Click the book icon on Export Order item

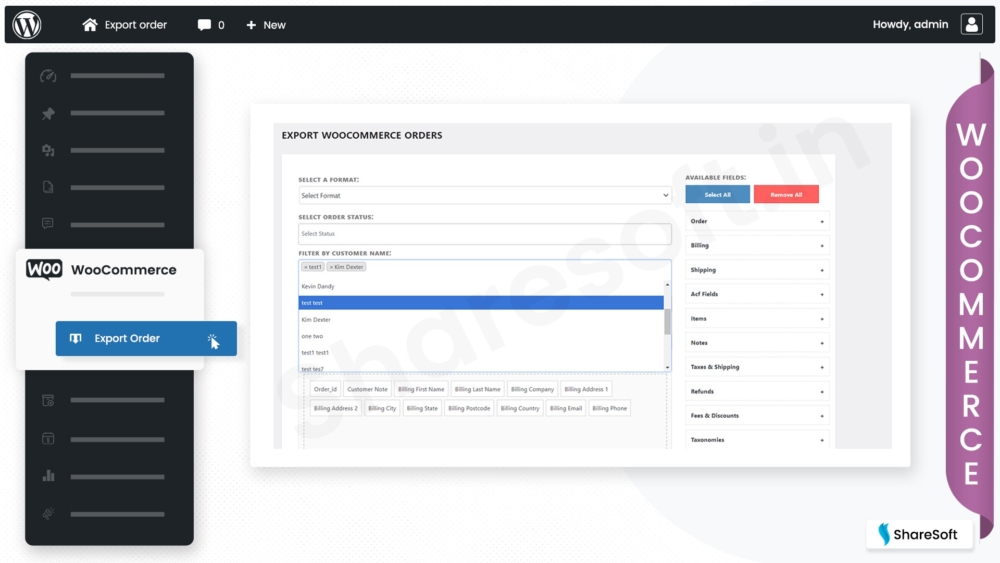tap(75, 339)
